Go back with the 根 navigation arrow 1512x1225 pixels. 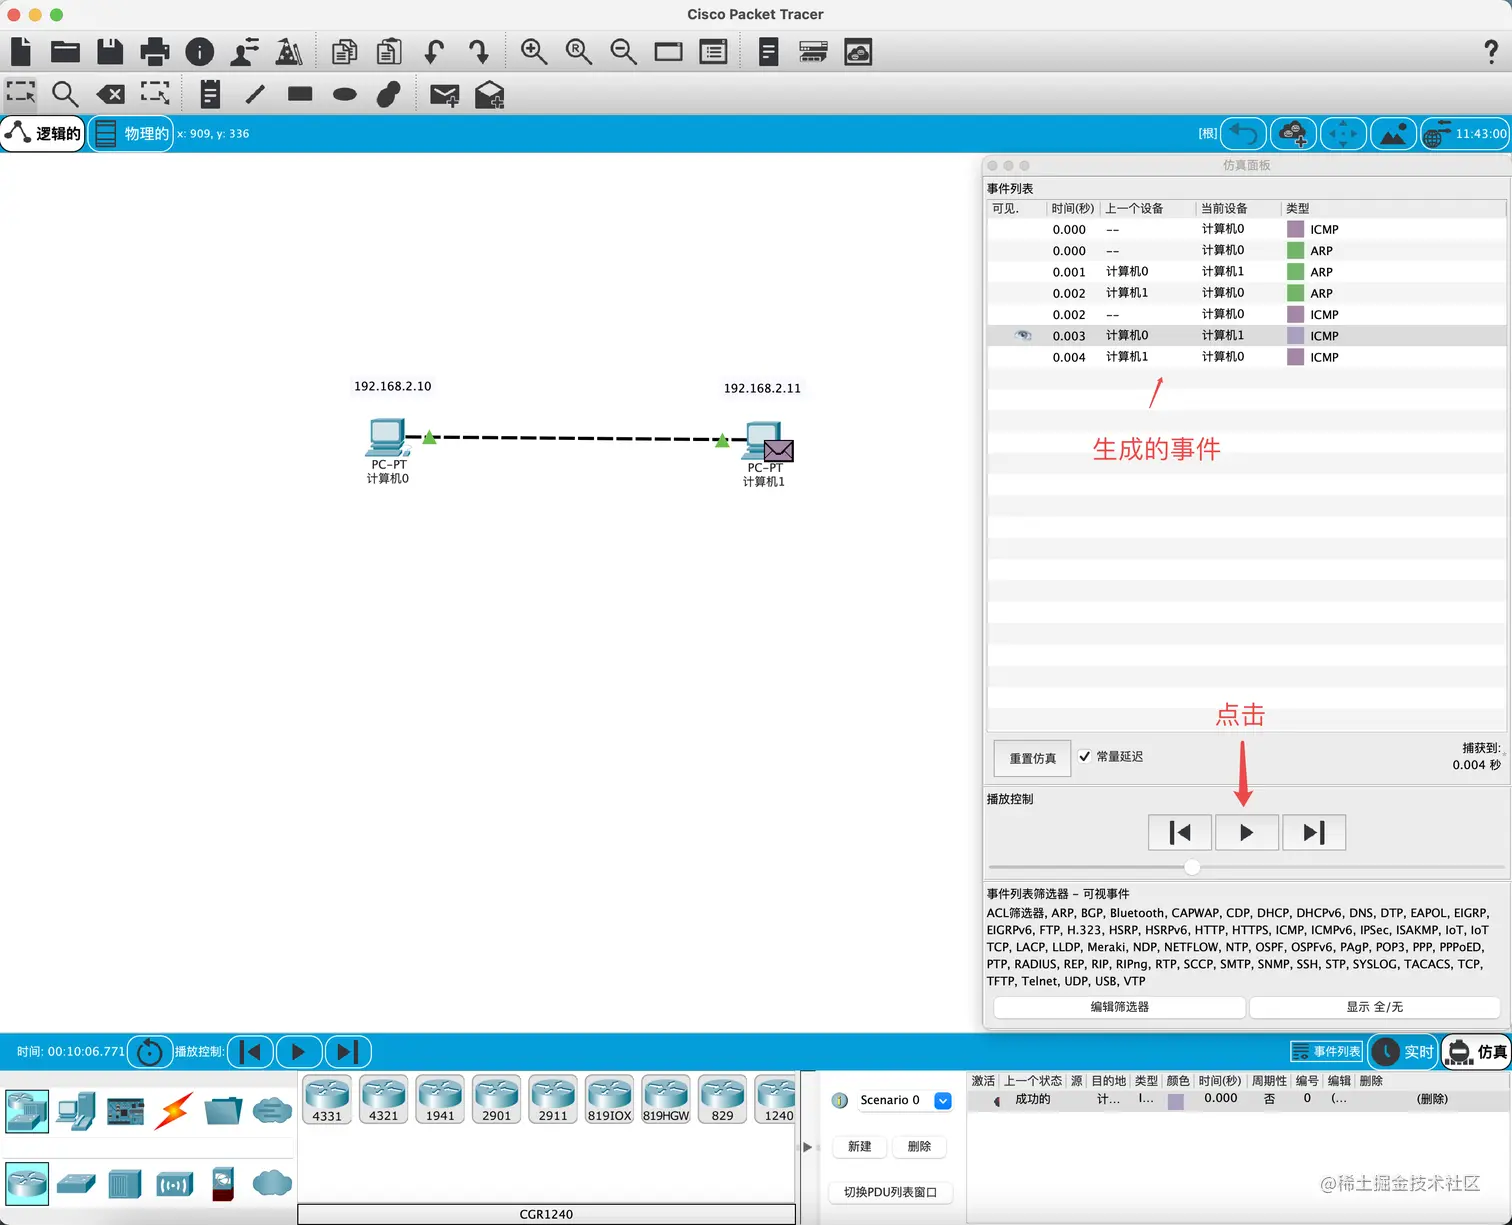coord(1243,133)
